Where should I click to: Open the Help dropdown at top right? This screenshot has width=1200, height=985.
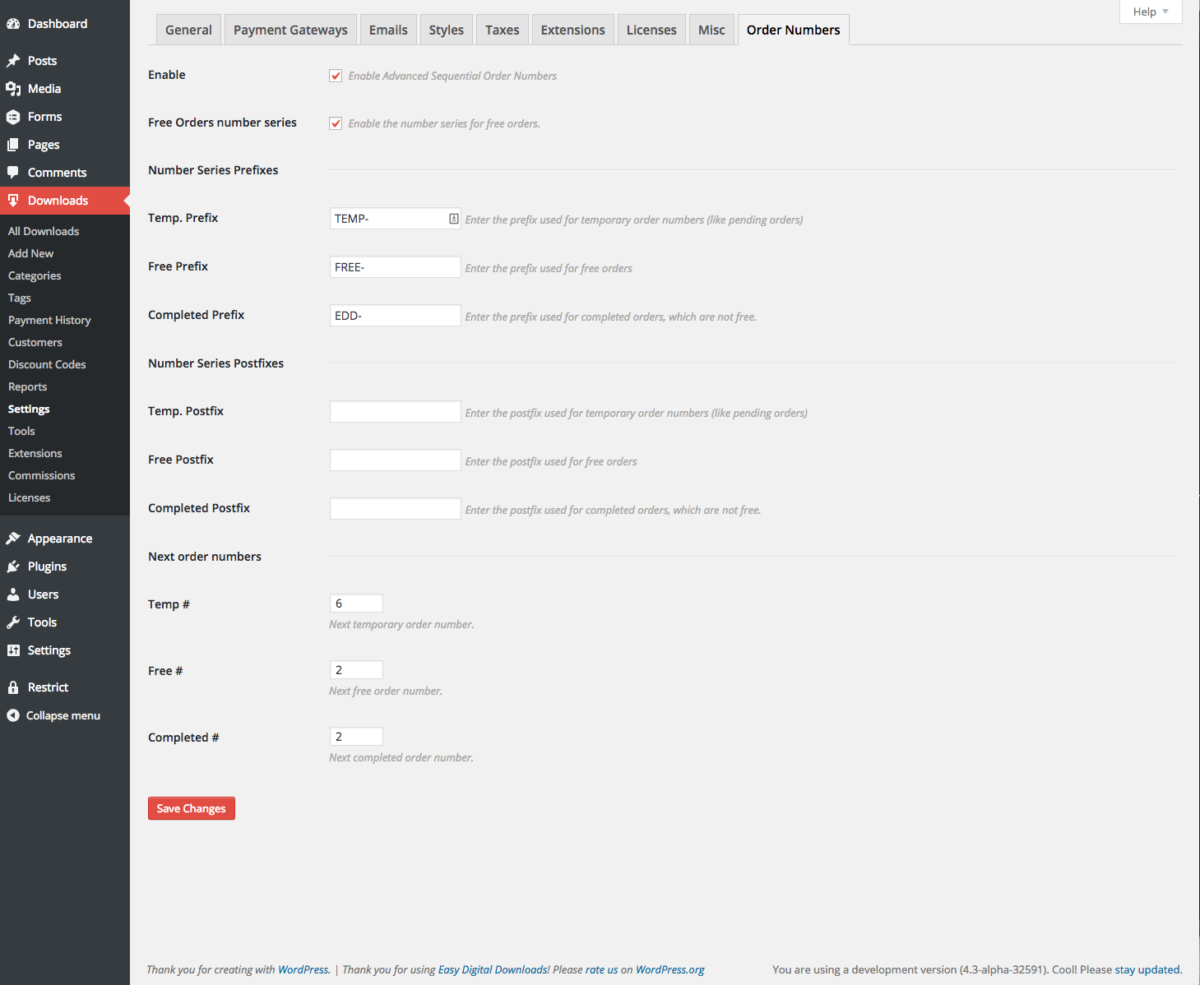(1150, 12)
